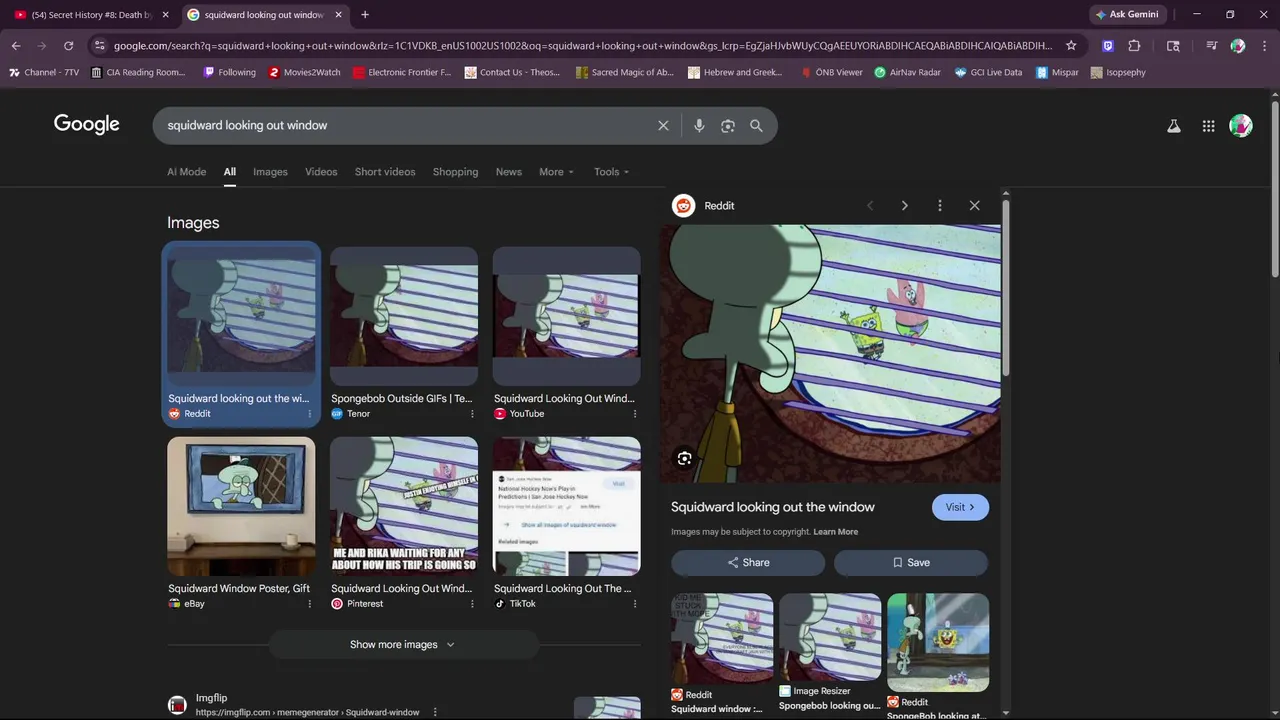The height and width of the screenshot is (720, 1280).
Task: Open preview panel three-dot menu
Action: (939, 206)
